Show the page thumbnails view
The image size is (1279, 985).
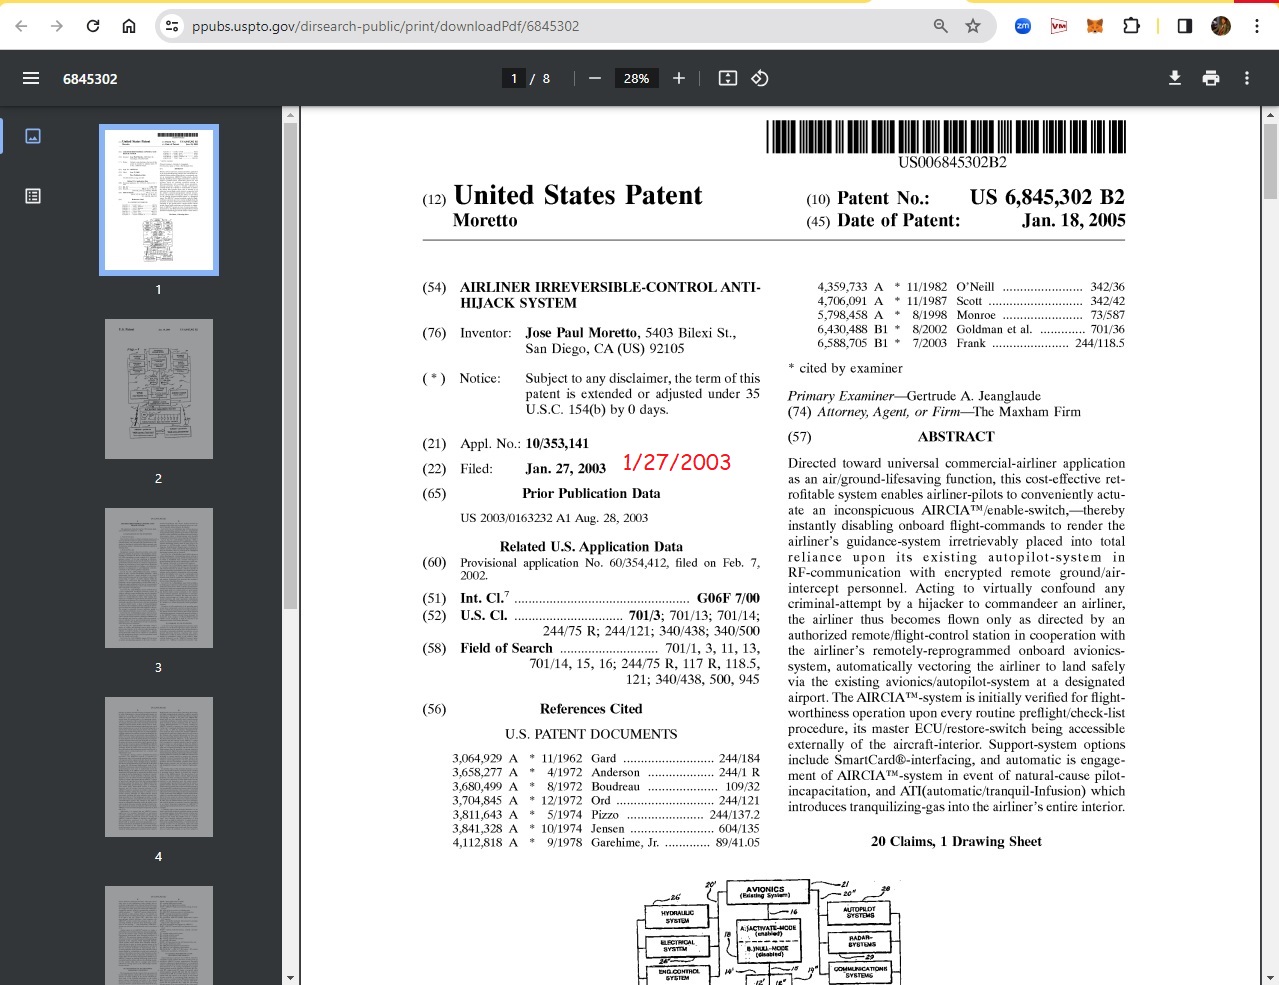click(33, 136)
